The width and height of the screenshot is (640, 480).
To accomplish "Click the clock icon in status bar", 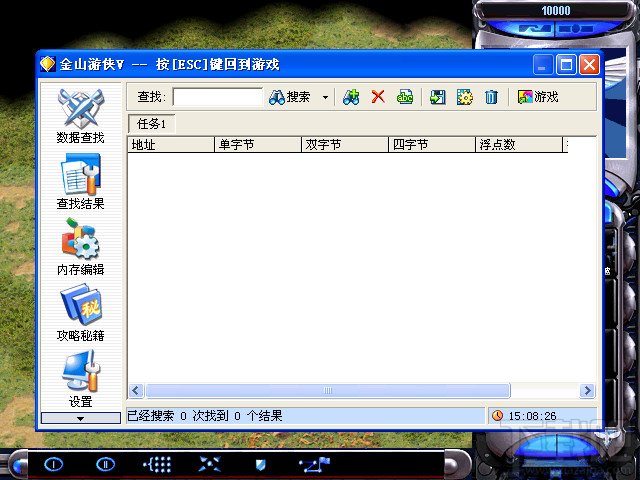I will click(x=497, y=416).
